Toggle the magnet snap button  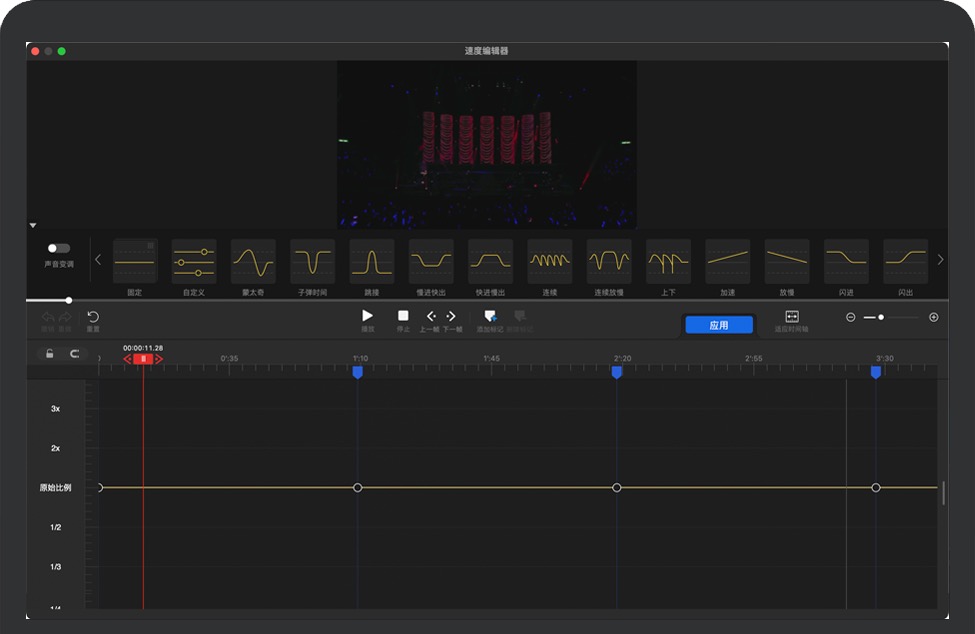point(74,354)
